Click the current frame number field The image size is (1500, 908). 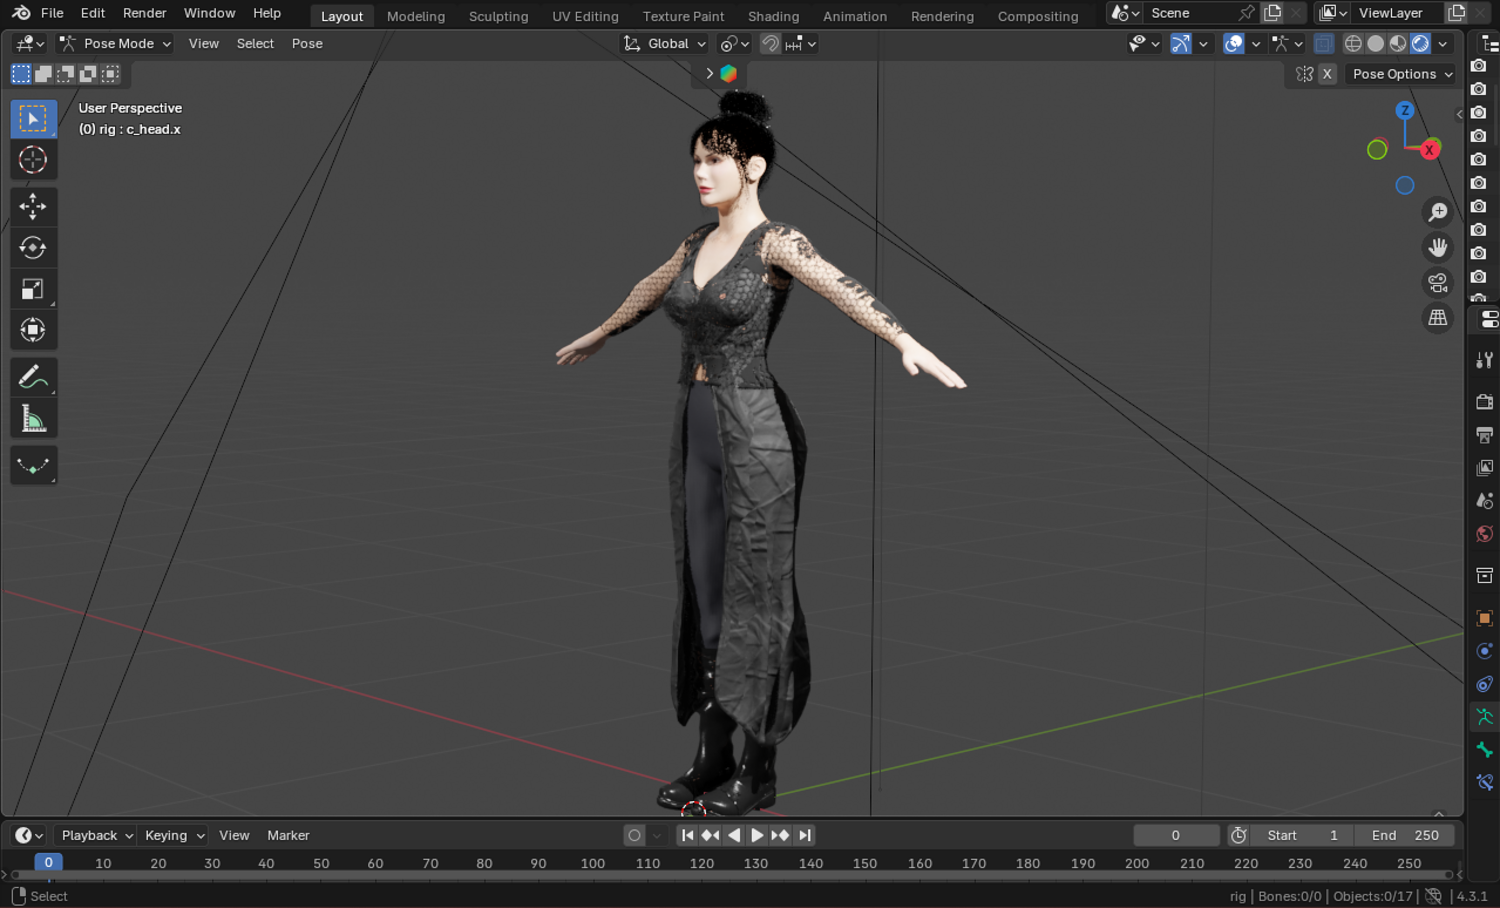click(1176, 836)
